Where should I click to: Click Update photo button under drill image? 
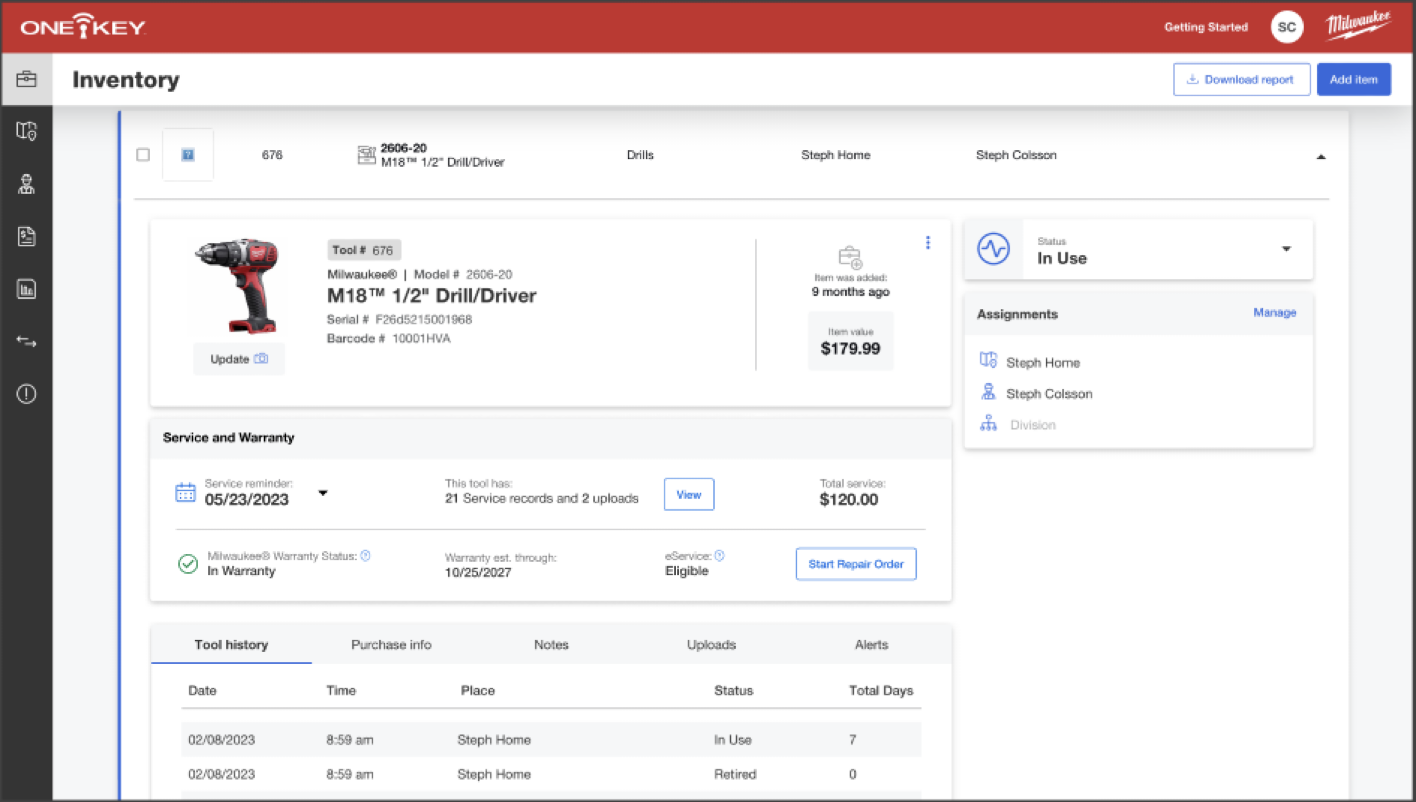pos(239,359)
